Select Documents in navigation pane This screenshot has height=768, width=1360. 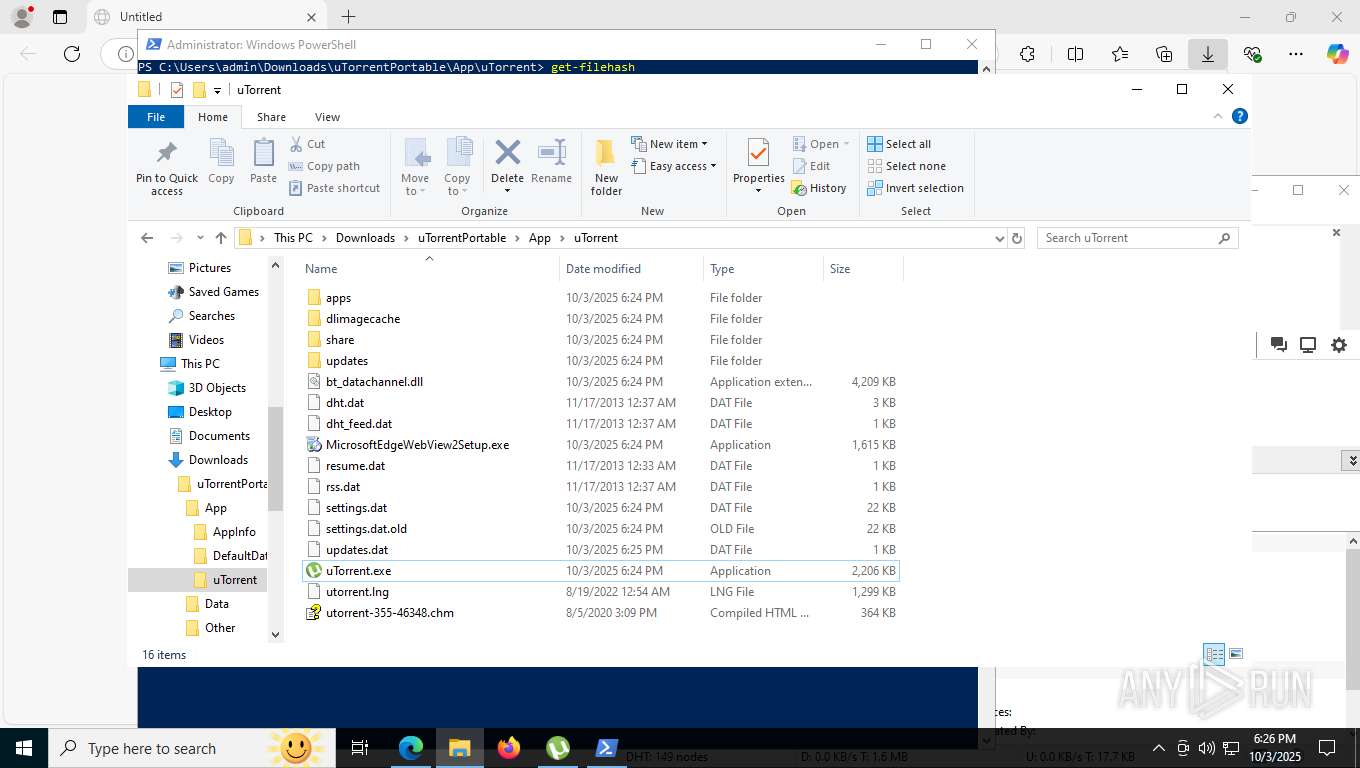click(219, 436)
